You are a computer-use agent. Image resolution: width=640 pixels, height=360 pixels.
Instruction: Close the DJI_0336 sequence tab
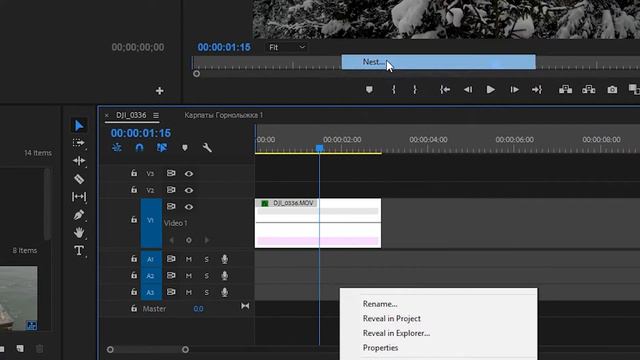[107, 116]
